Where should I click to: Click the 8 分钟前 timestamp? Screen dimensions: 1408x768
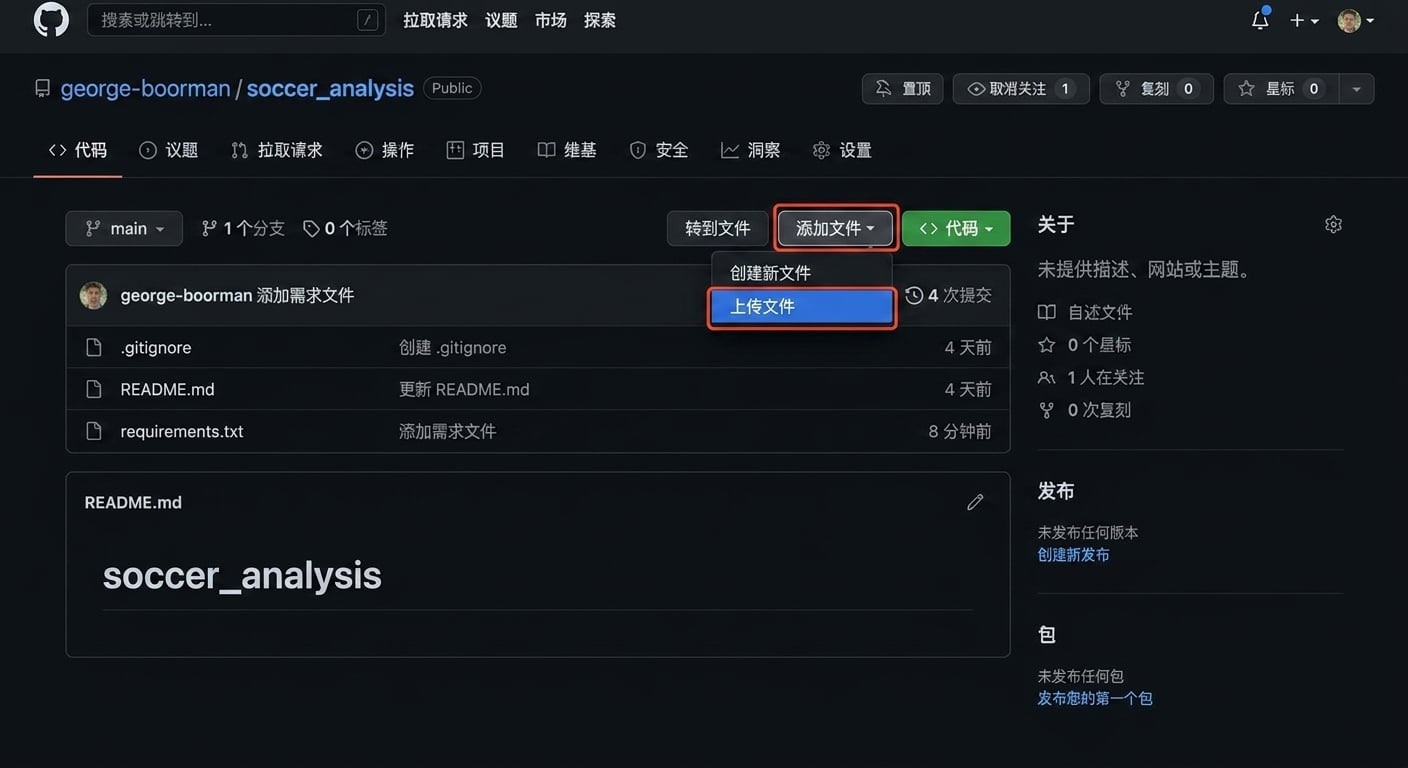point(960,431)
